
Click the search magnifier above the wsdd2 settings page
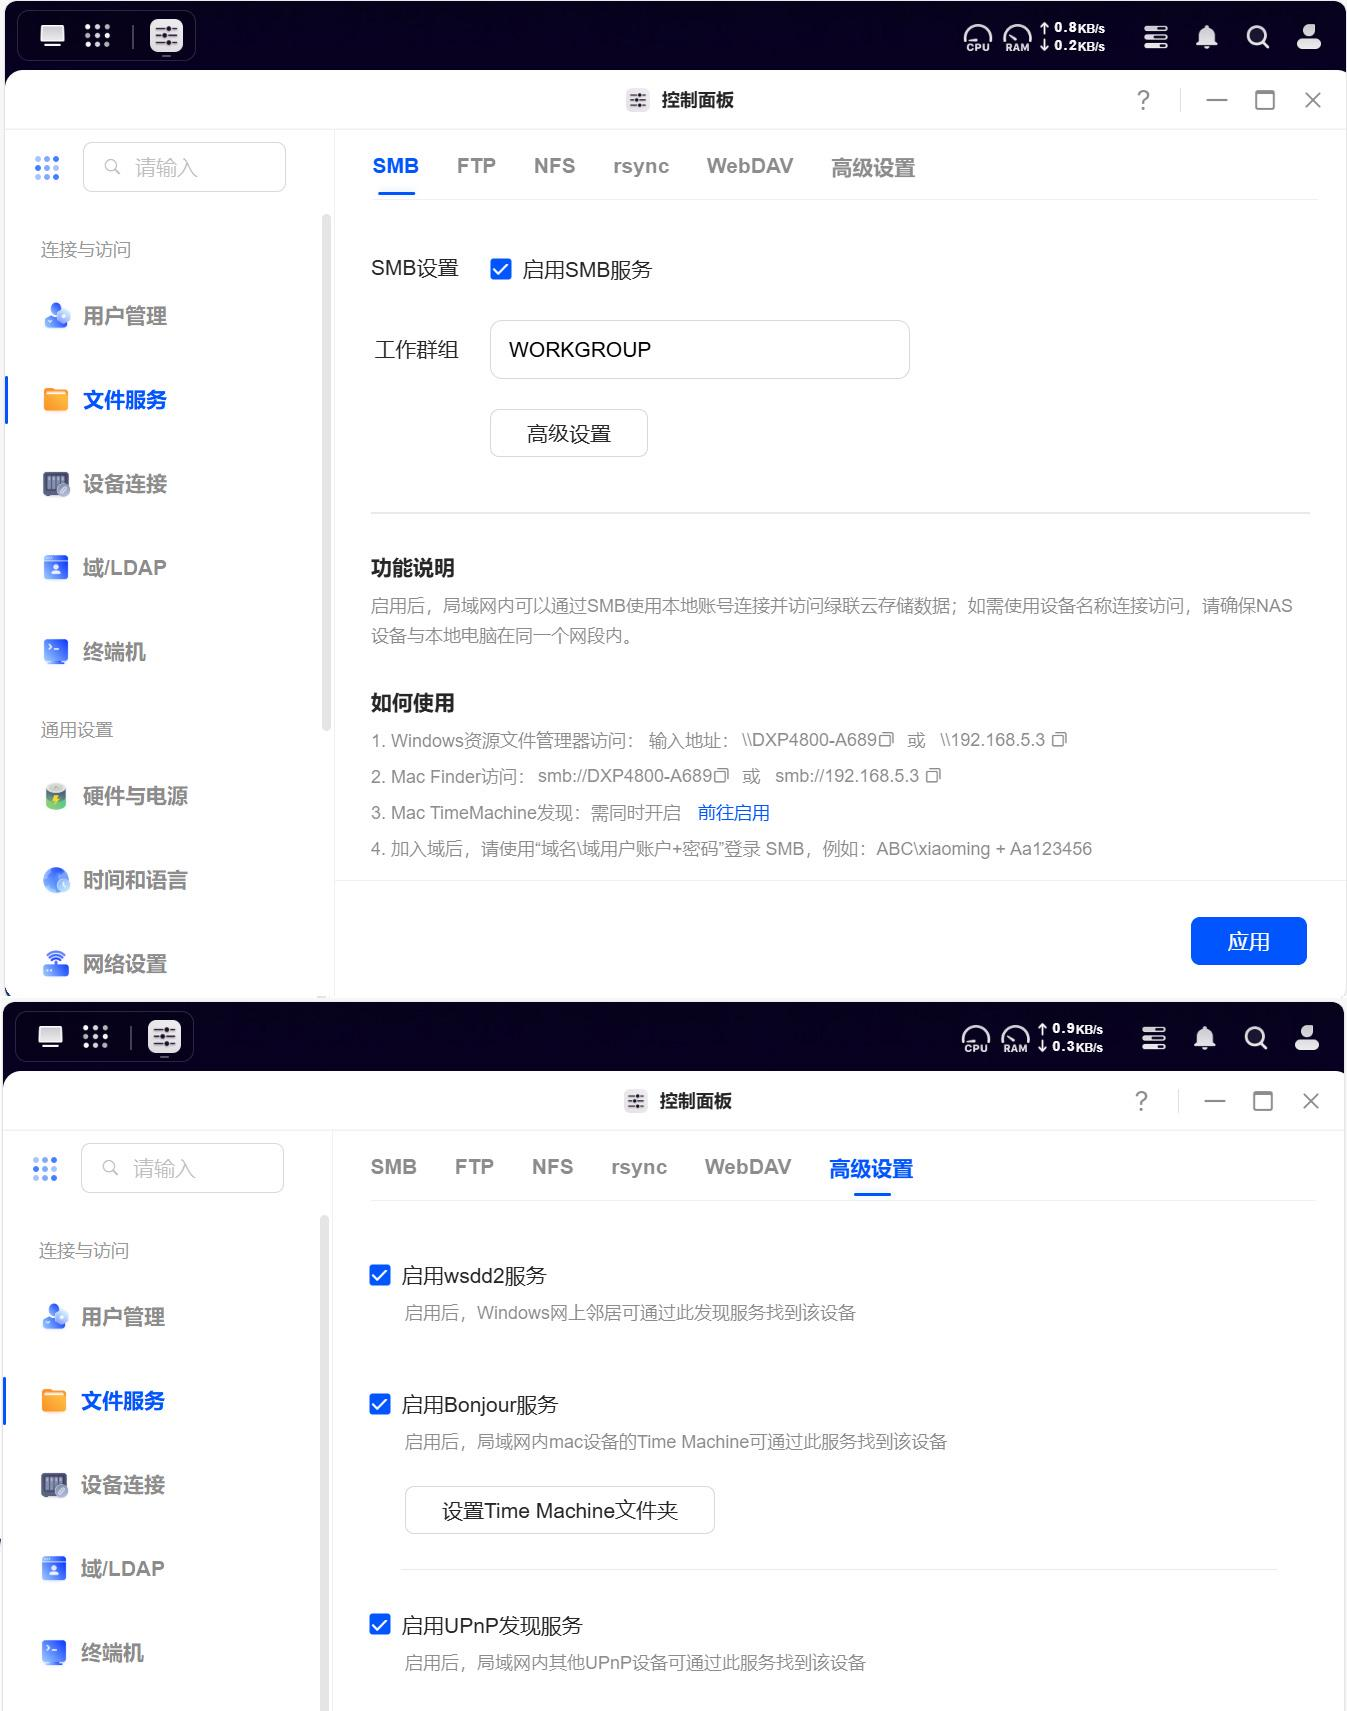point(1256,1038)
